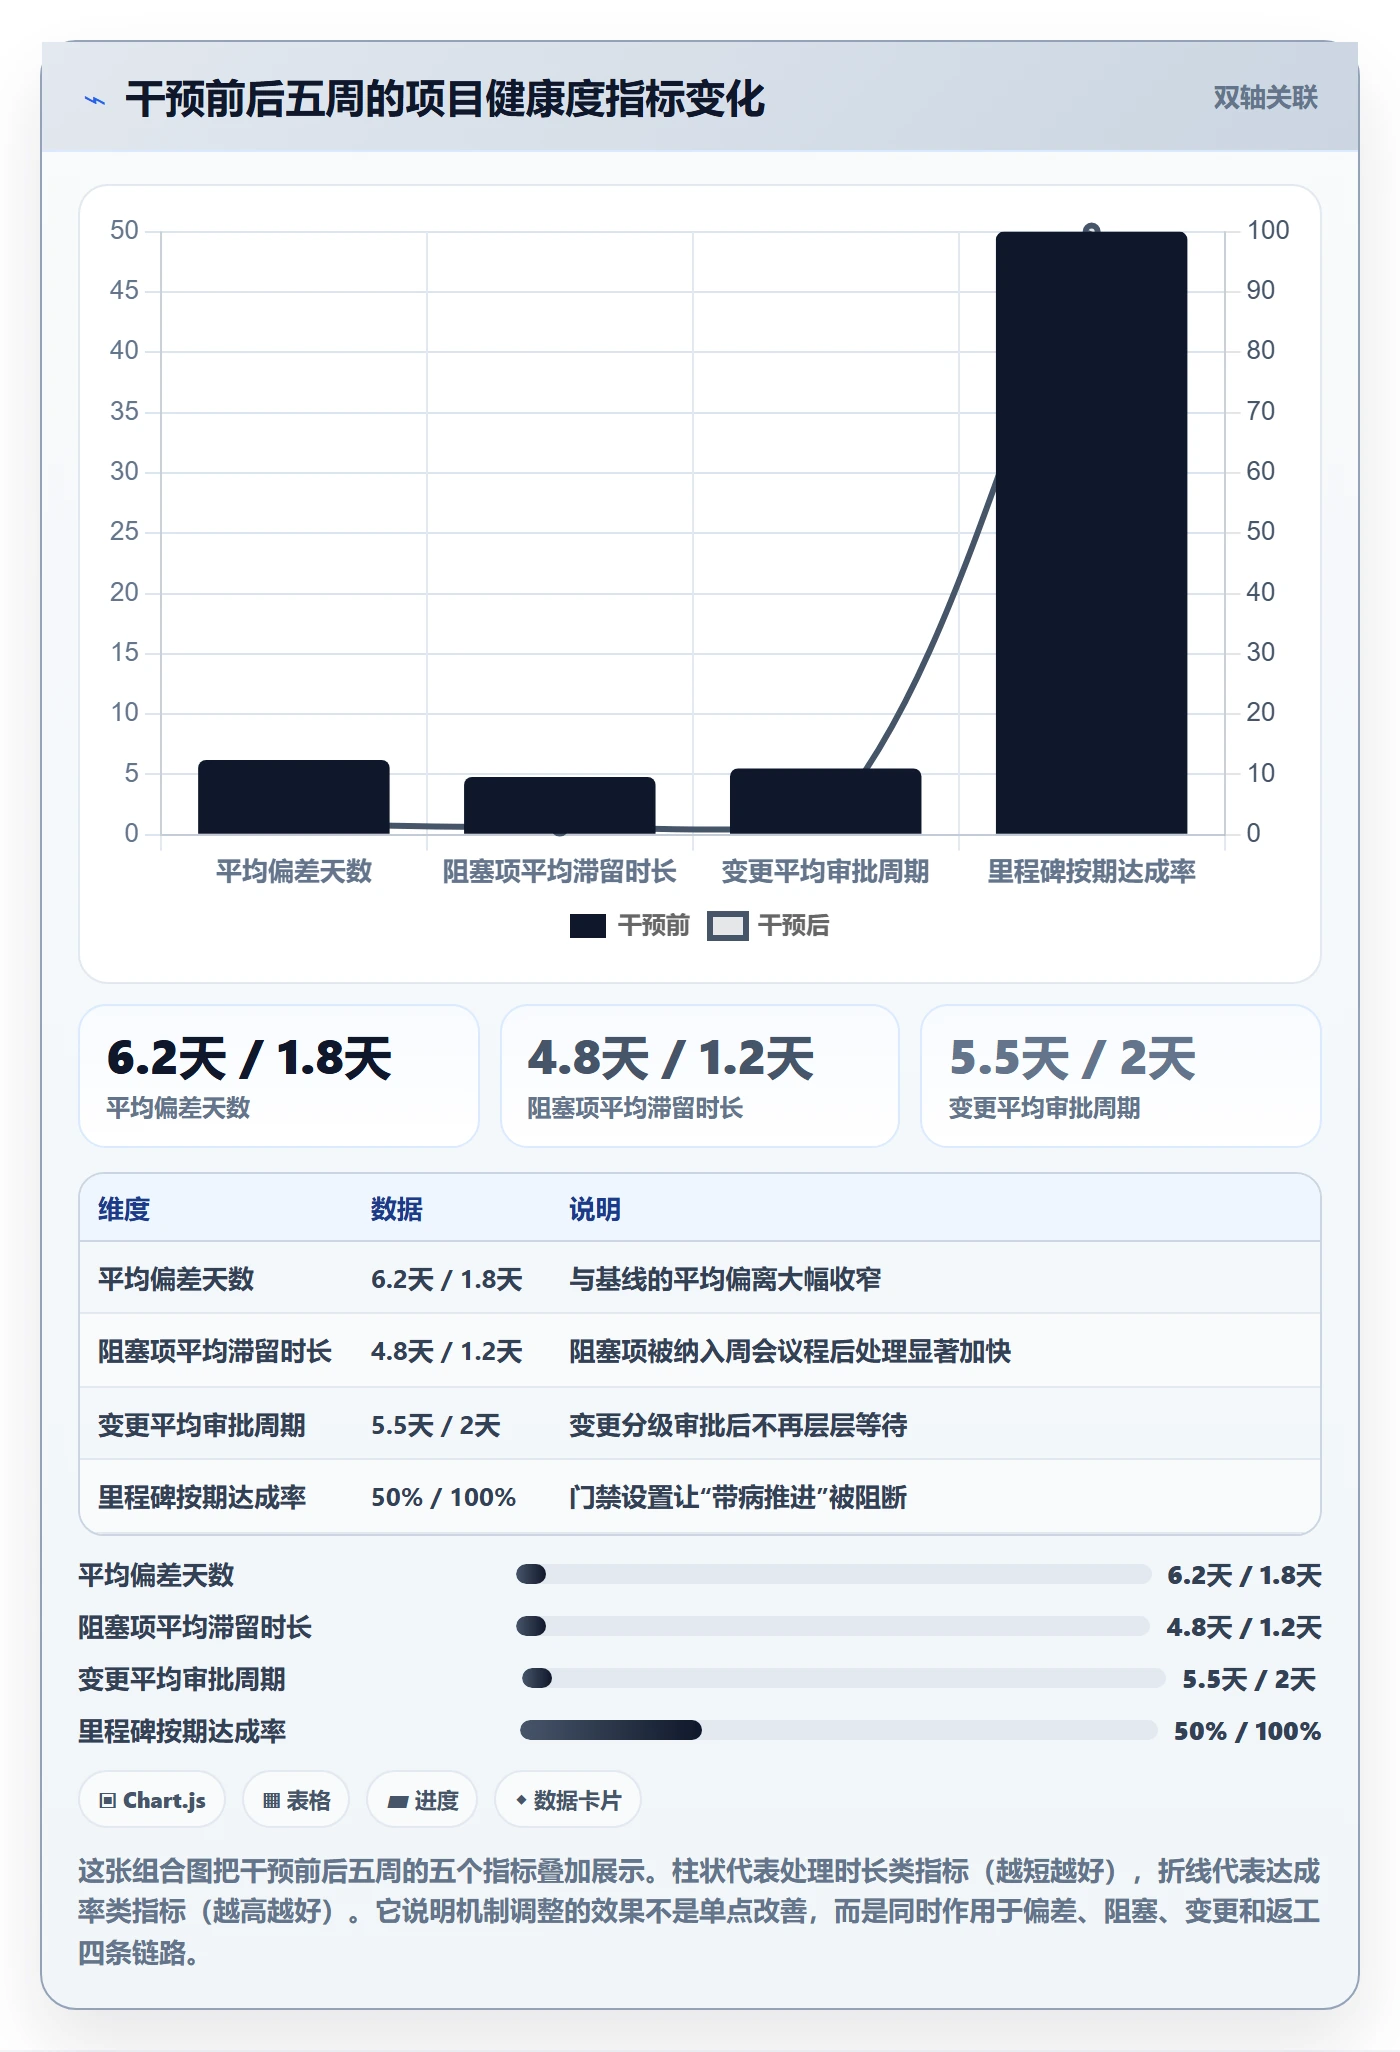The image size is (1400, 2052).
Task: Click the 双轴关联 badge in header
Action: (1265, 97)
